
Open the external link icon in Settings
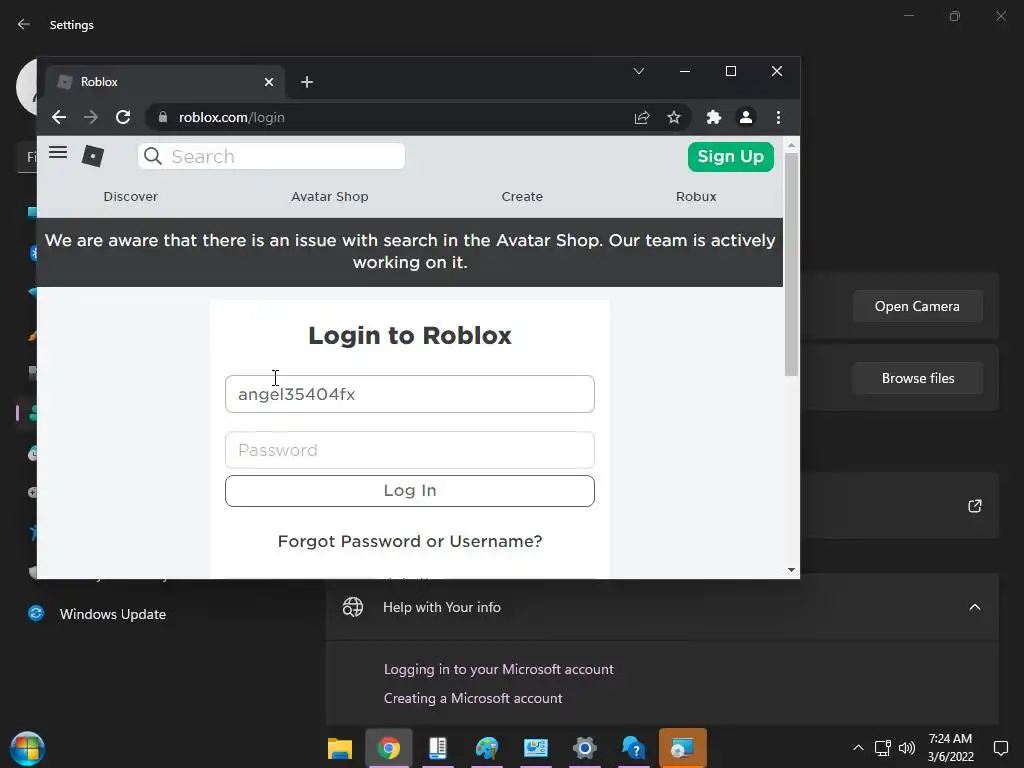(974, 506)
